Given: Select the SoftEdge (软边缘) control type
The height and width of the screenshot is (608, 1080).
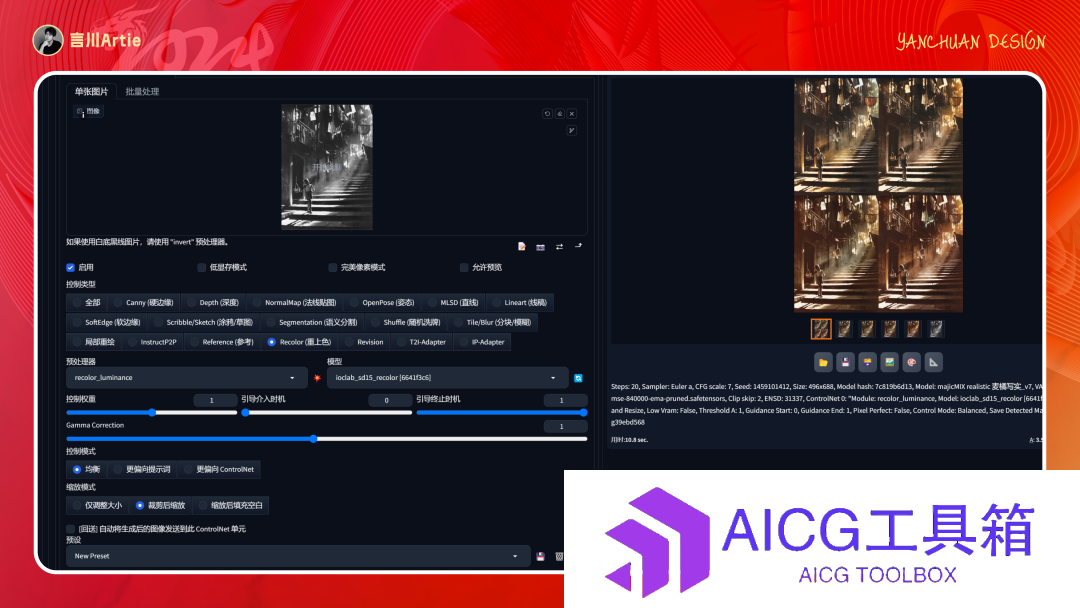Looking at the screenshot, I should point(106,322).
